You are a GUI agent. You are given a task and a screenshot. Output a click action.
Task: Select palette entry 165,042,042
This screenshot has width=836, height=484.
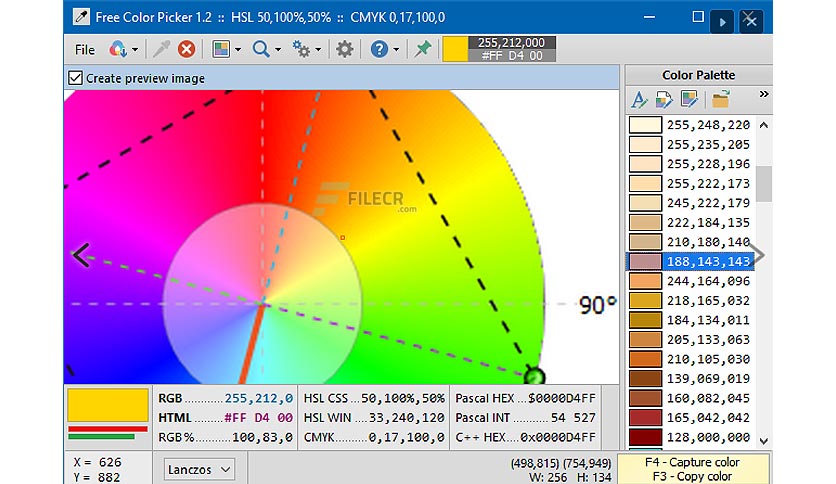690,417
